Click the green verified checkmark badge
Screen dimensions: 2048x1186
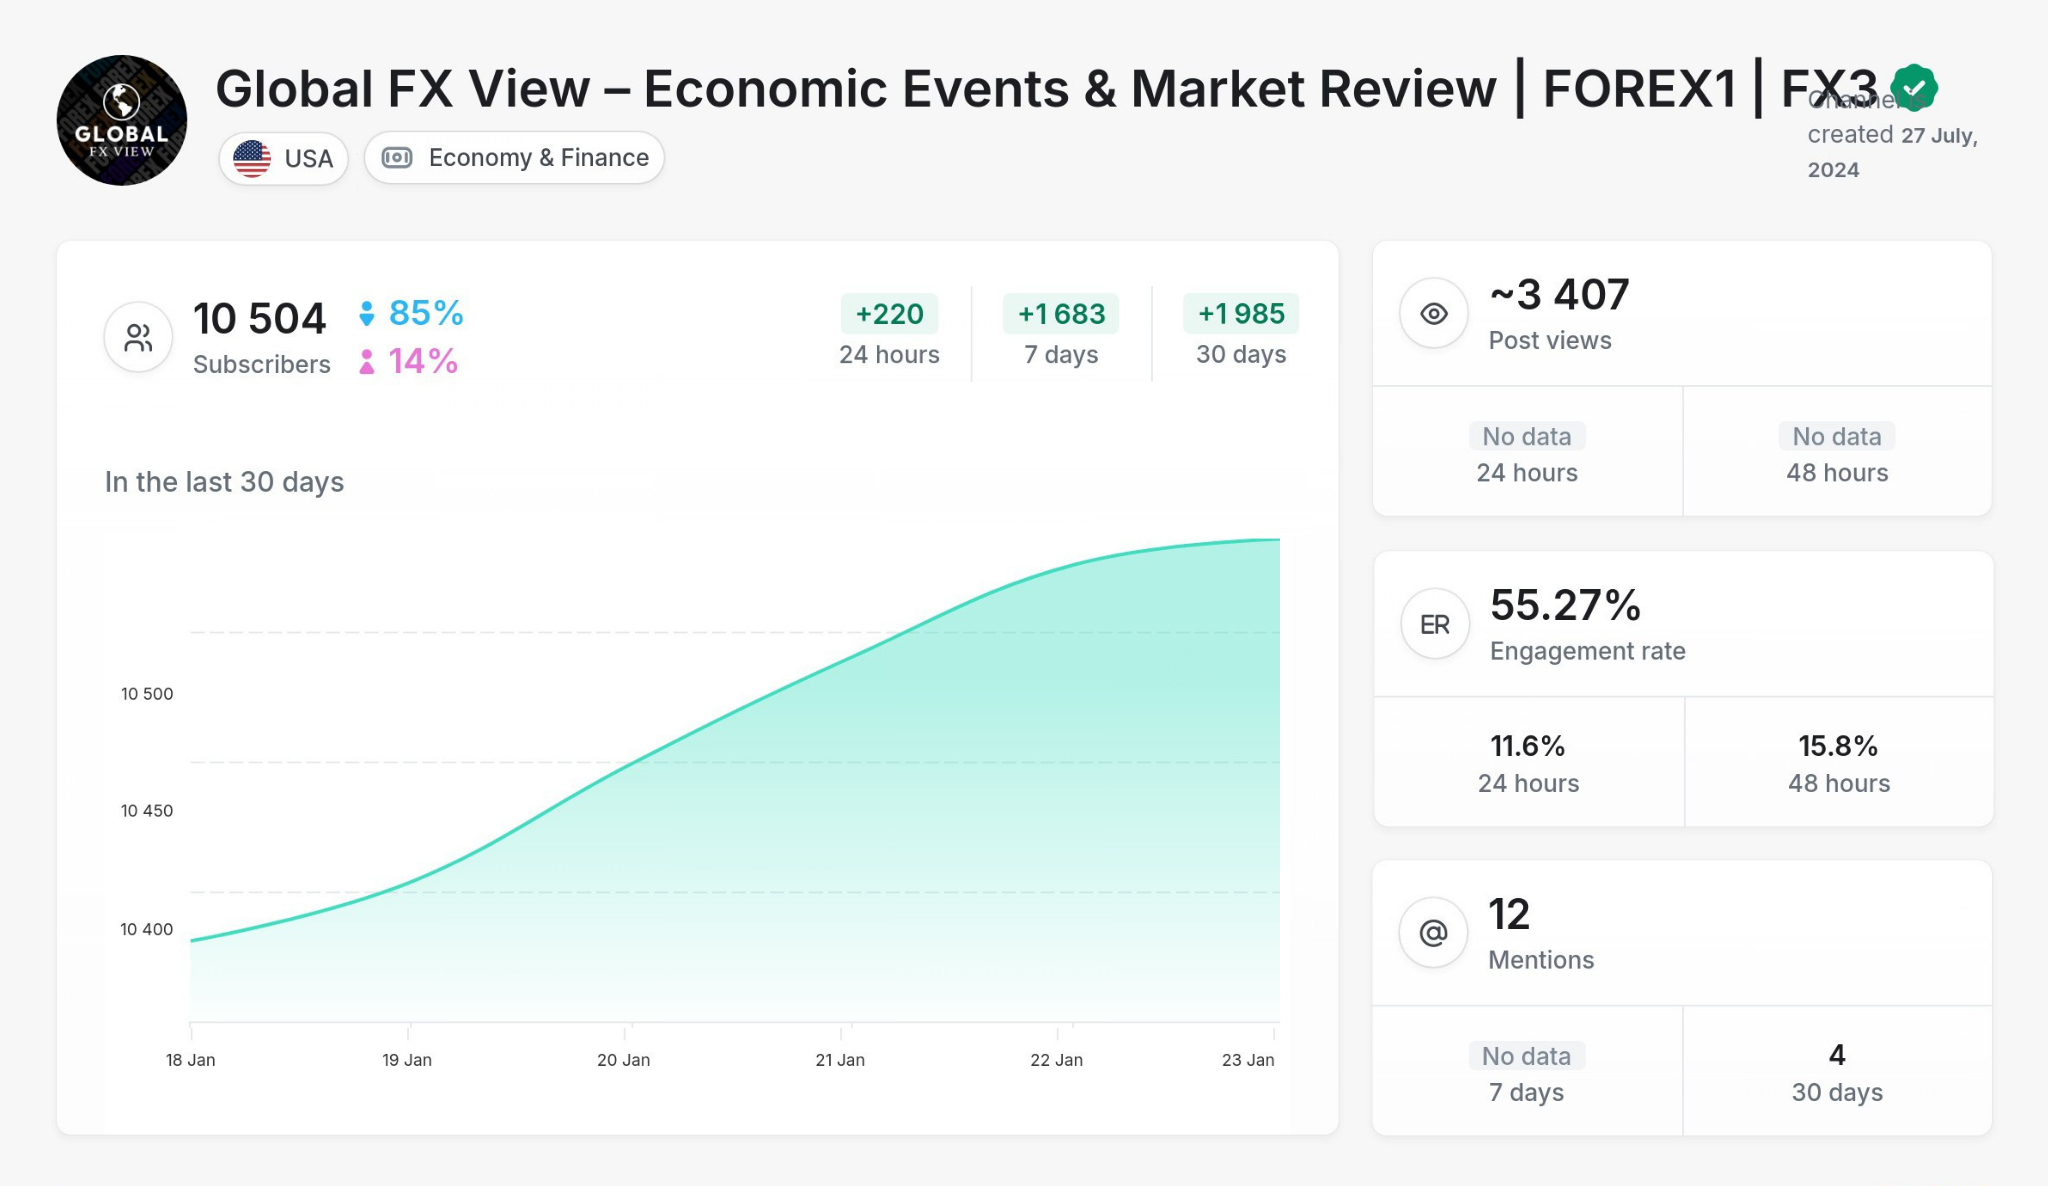tap(1914, 88)
